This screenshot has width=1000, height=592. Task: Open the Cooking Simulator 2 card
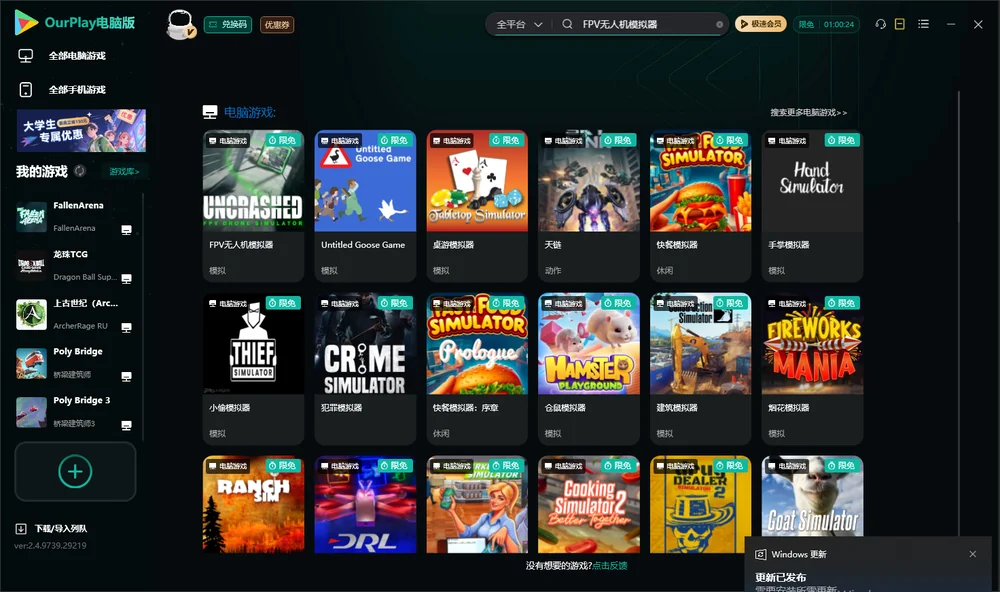tap(589, 504)
